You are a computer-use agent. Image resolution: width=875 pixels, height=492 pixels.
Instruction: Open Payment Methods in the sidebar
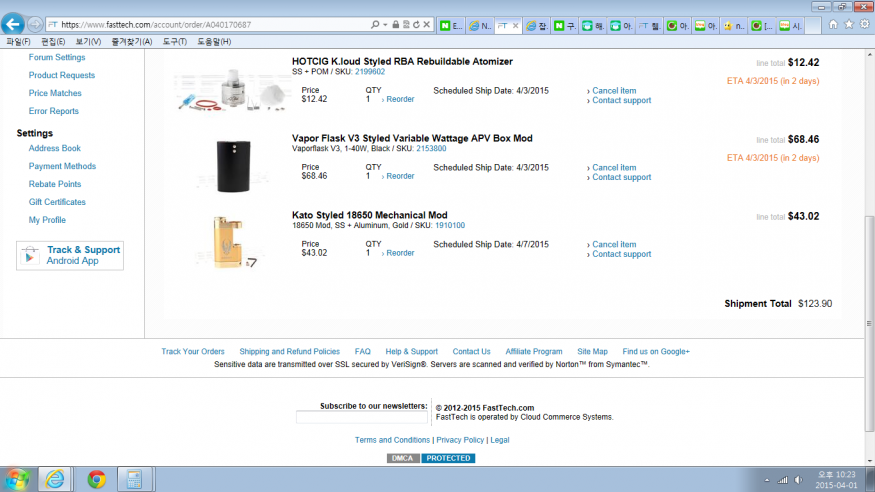(x=62, y=166)
